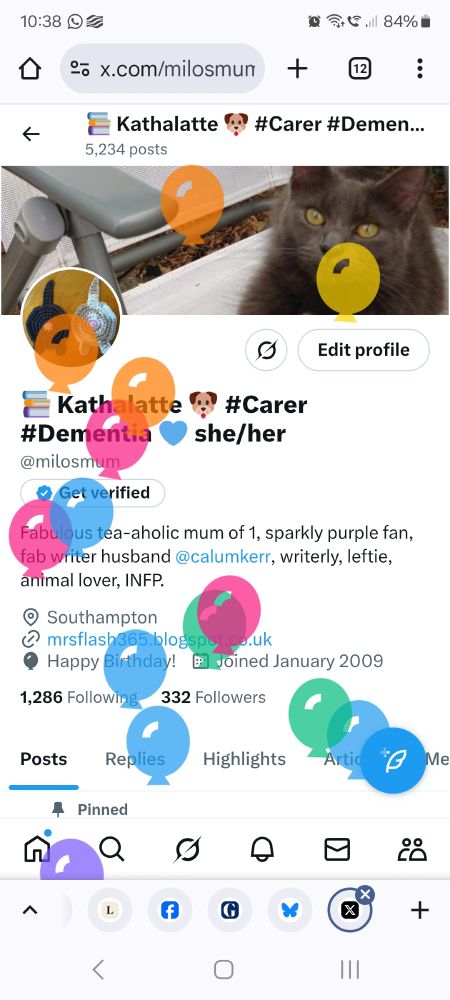Expand the tab strip with up chevron
Image resolution: width=450 pixels, height=1000 pixels.
pos(30,910)
